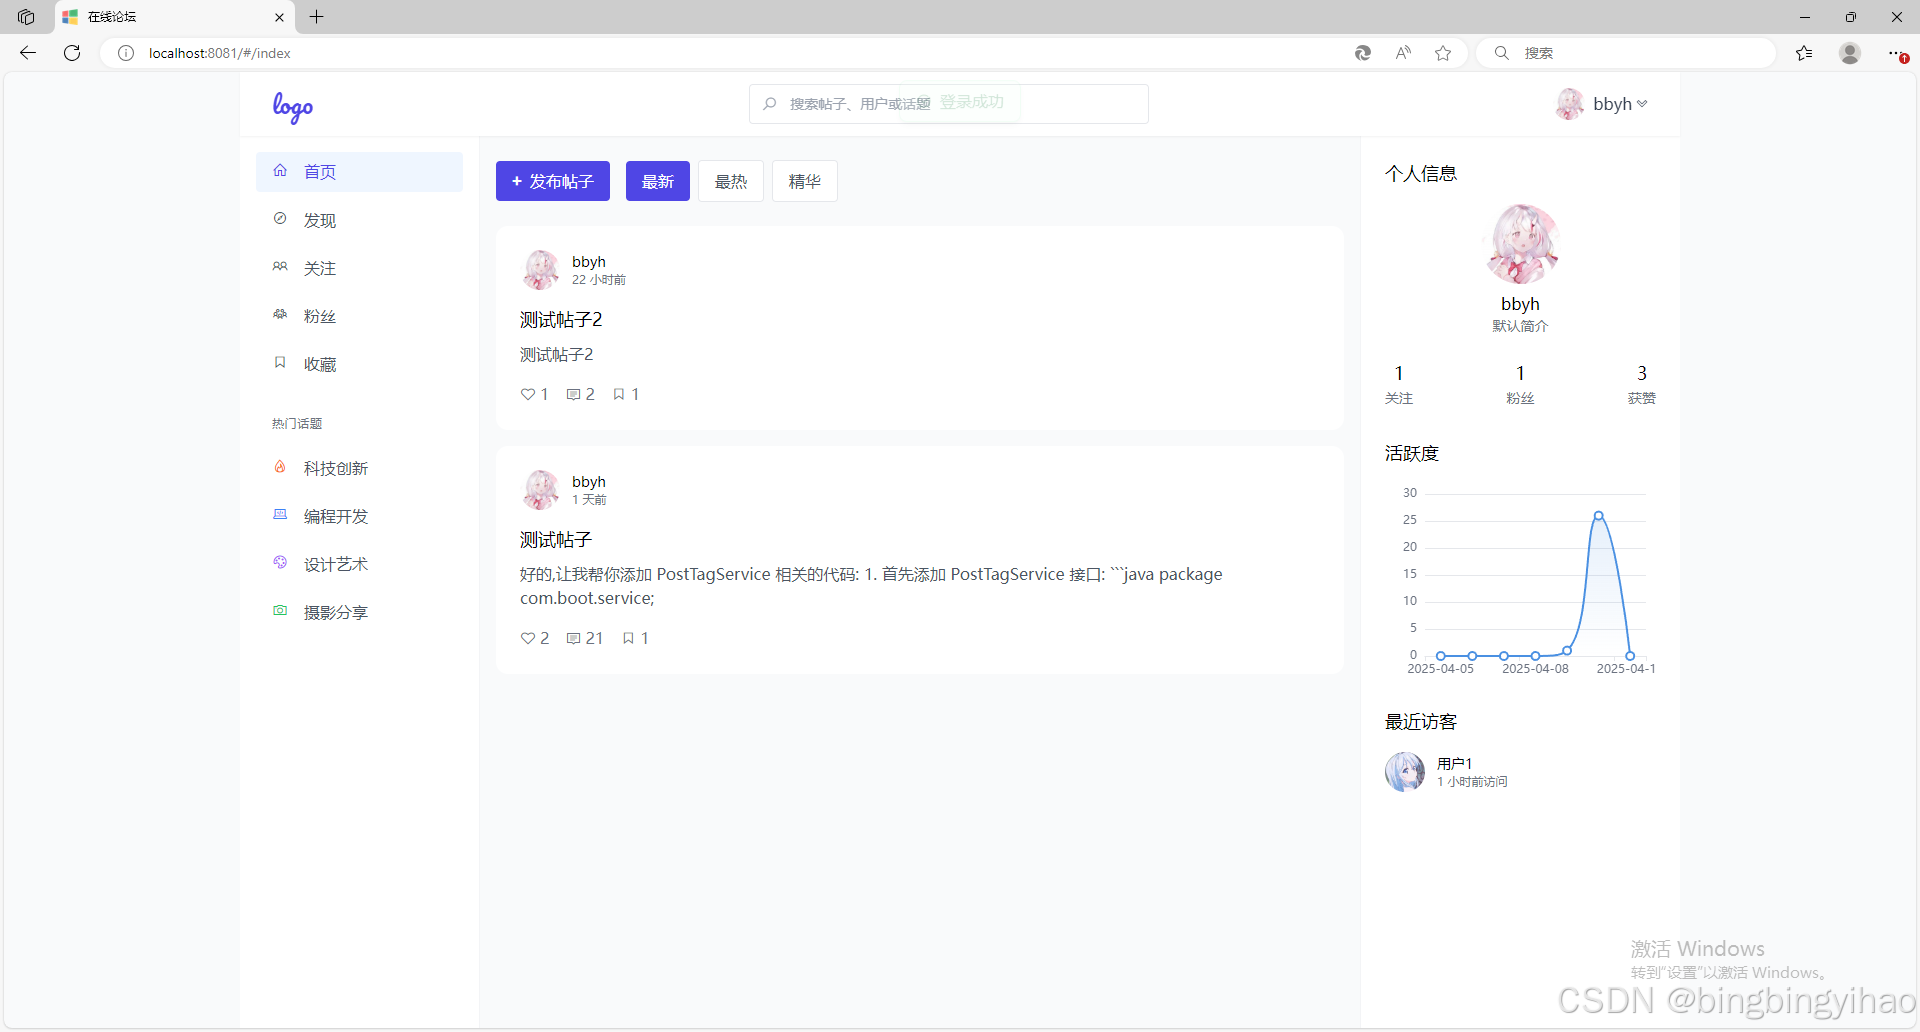Click author avatar on 测试帖子2 post
The width and height of the screenshot is (1920, 1032).
tap(541, 270)
